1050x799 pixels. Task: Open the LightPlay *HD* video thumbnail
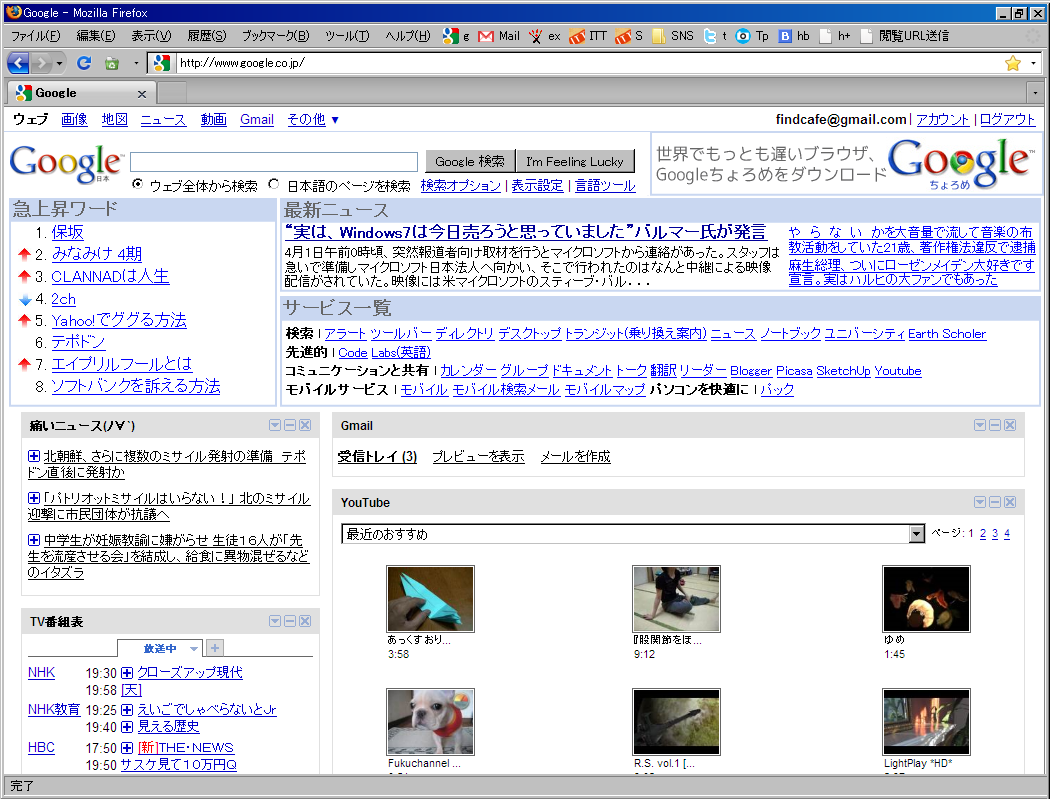click(x=926, y=722)
